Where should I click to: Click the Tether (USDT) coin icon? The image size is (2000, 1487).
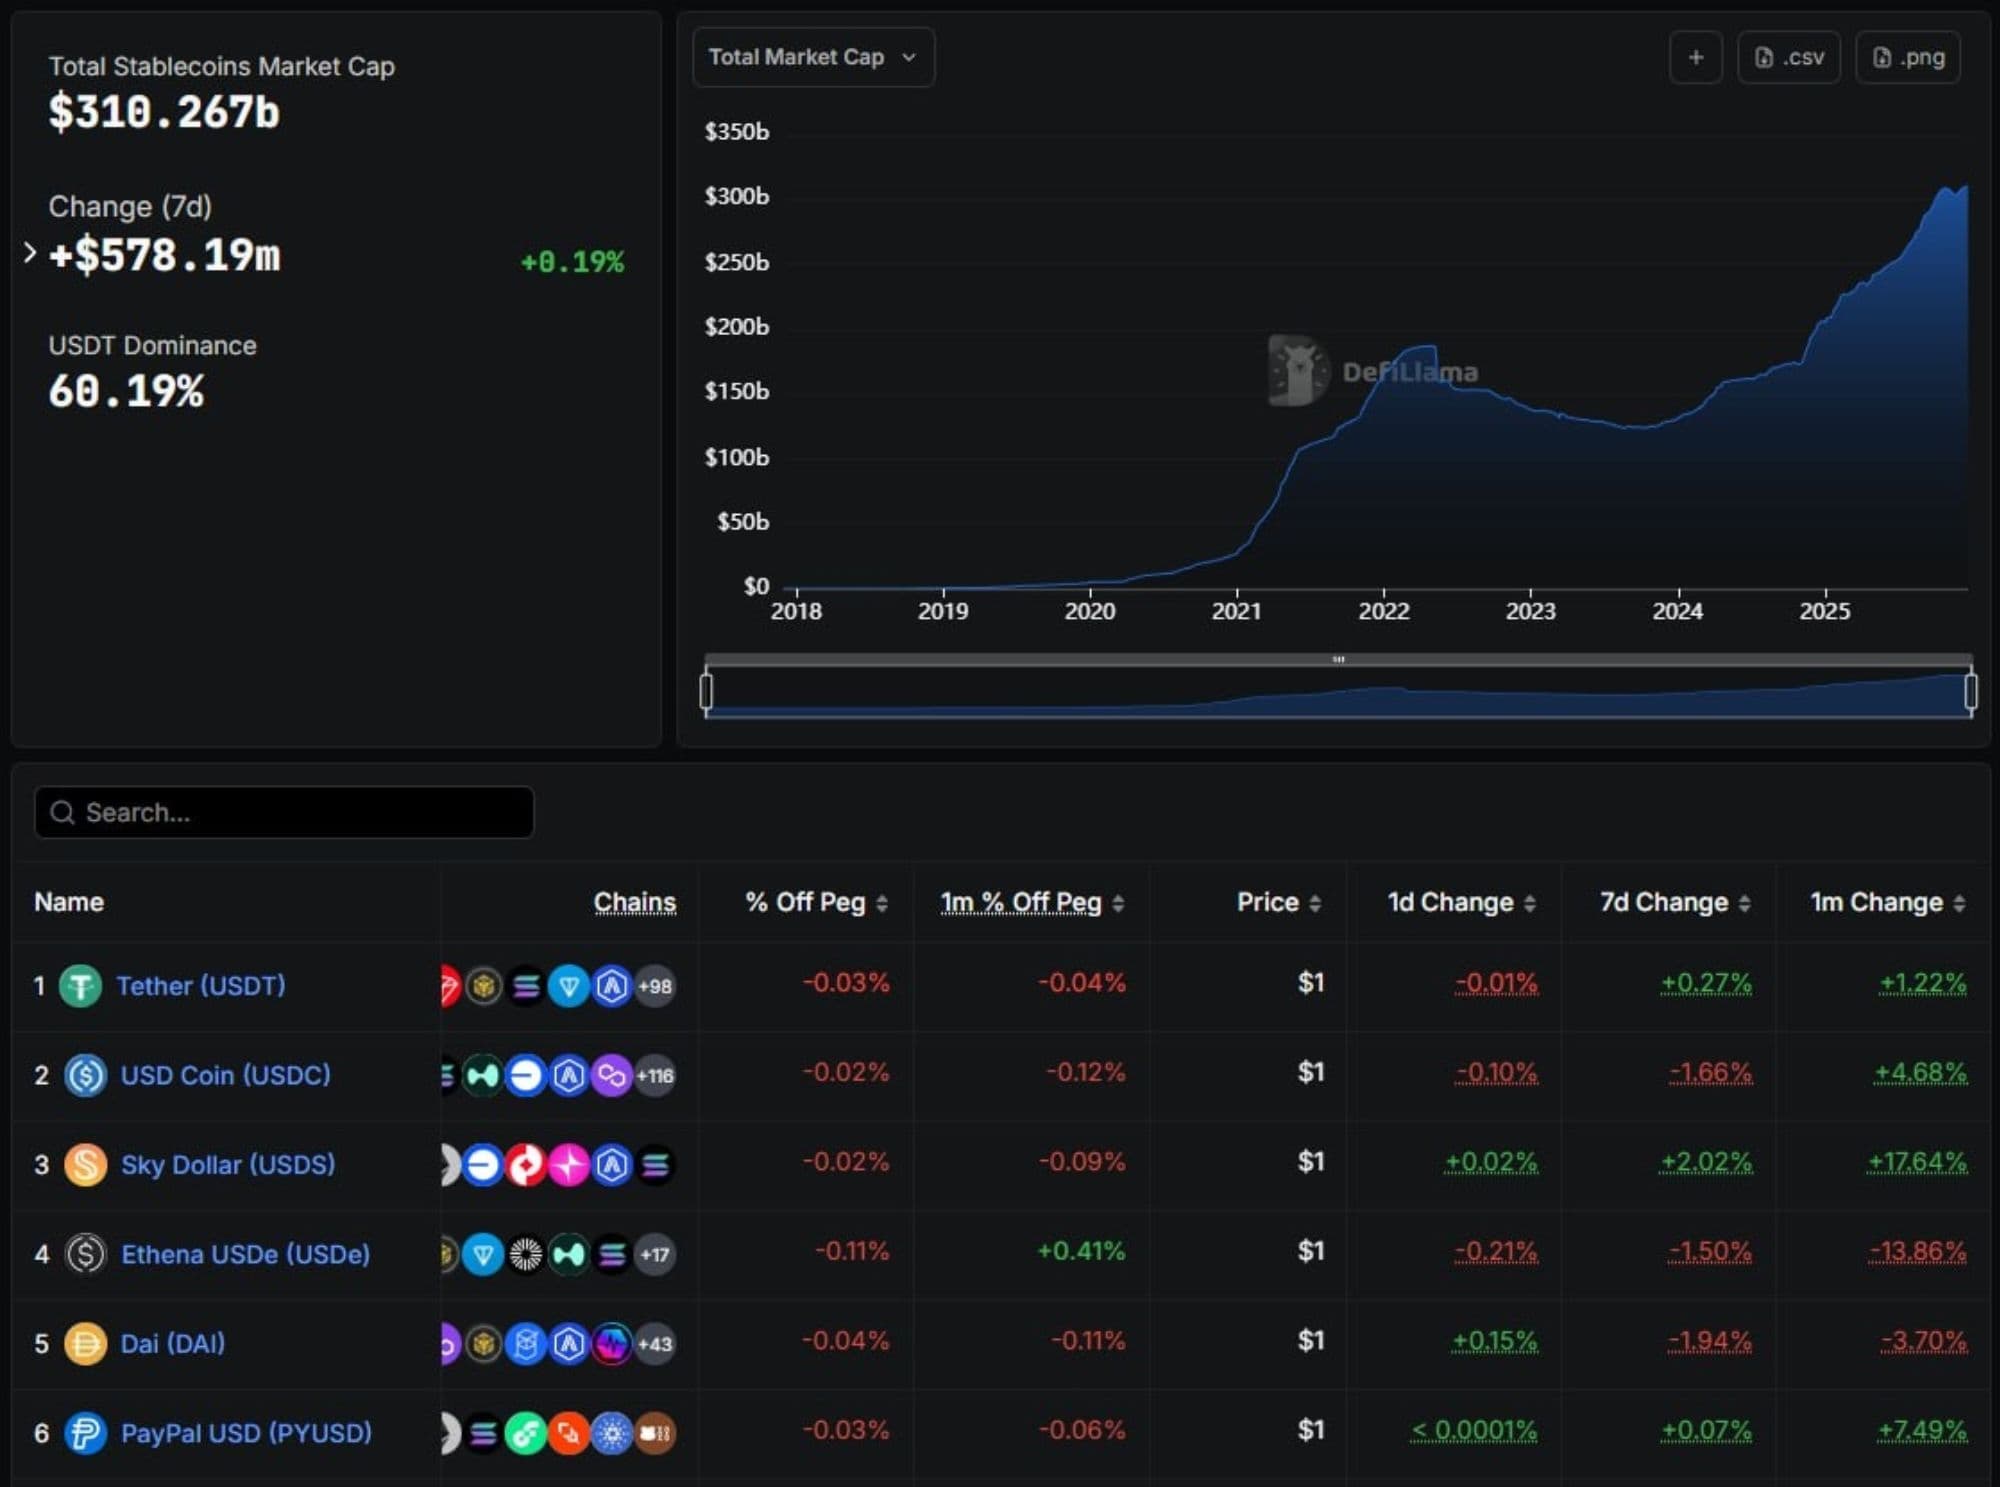80,986
